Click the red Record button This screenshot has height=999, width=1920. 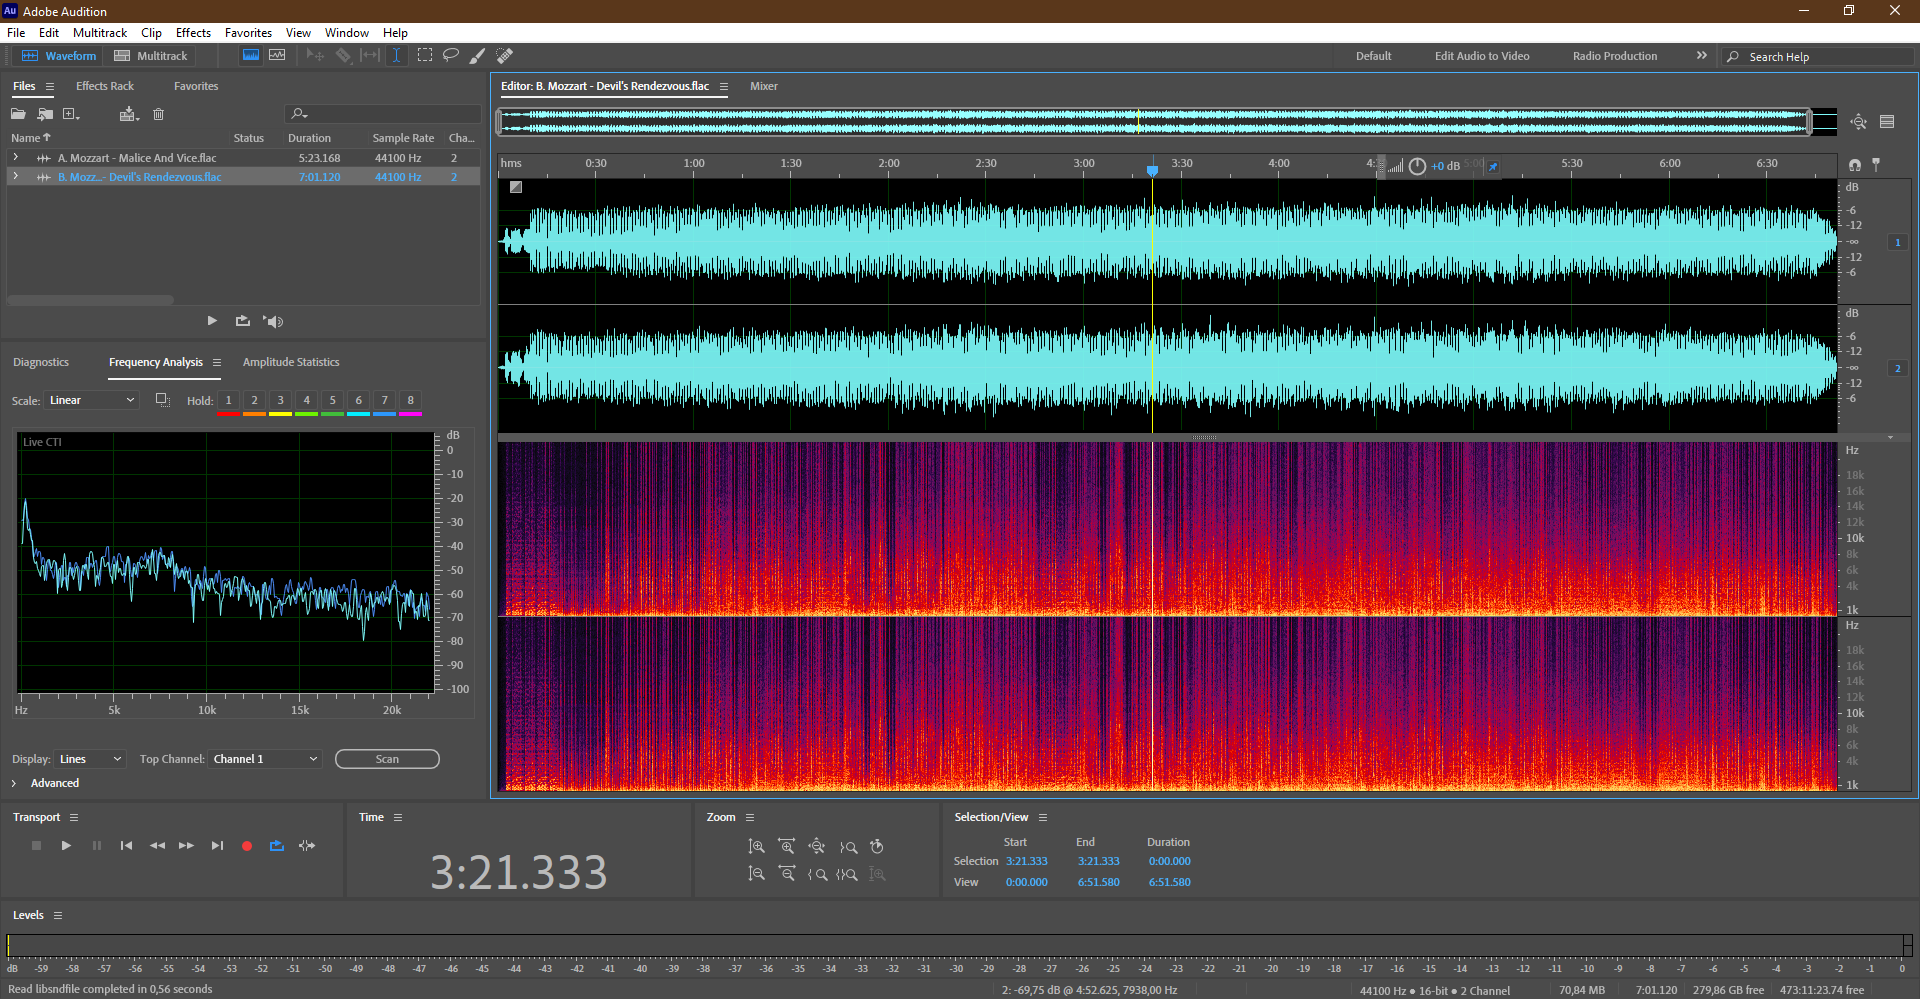point(247,846)
